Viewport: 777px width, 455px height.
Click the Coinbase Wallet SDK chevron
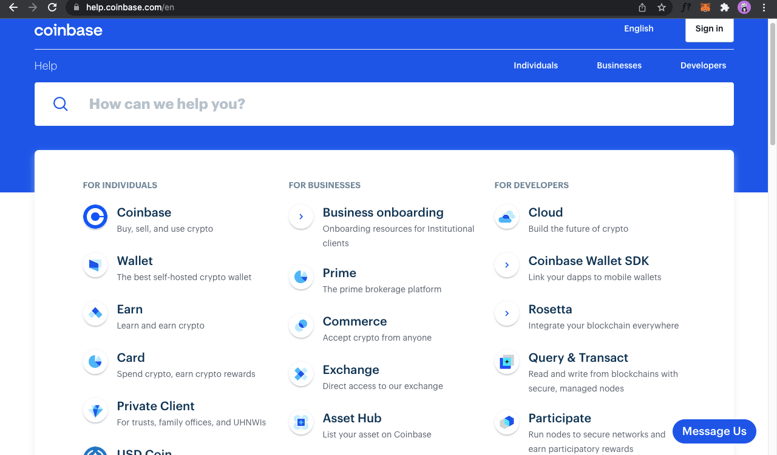tap(506, 265)
